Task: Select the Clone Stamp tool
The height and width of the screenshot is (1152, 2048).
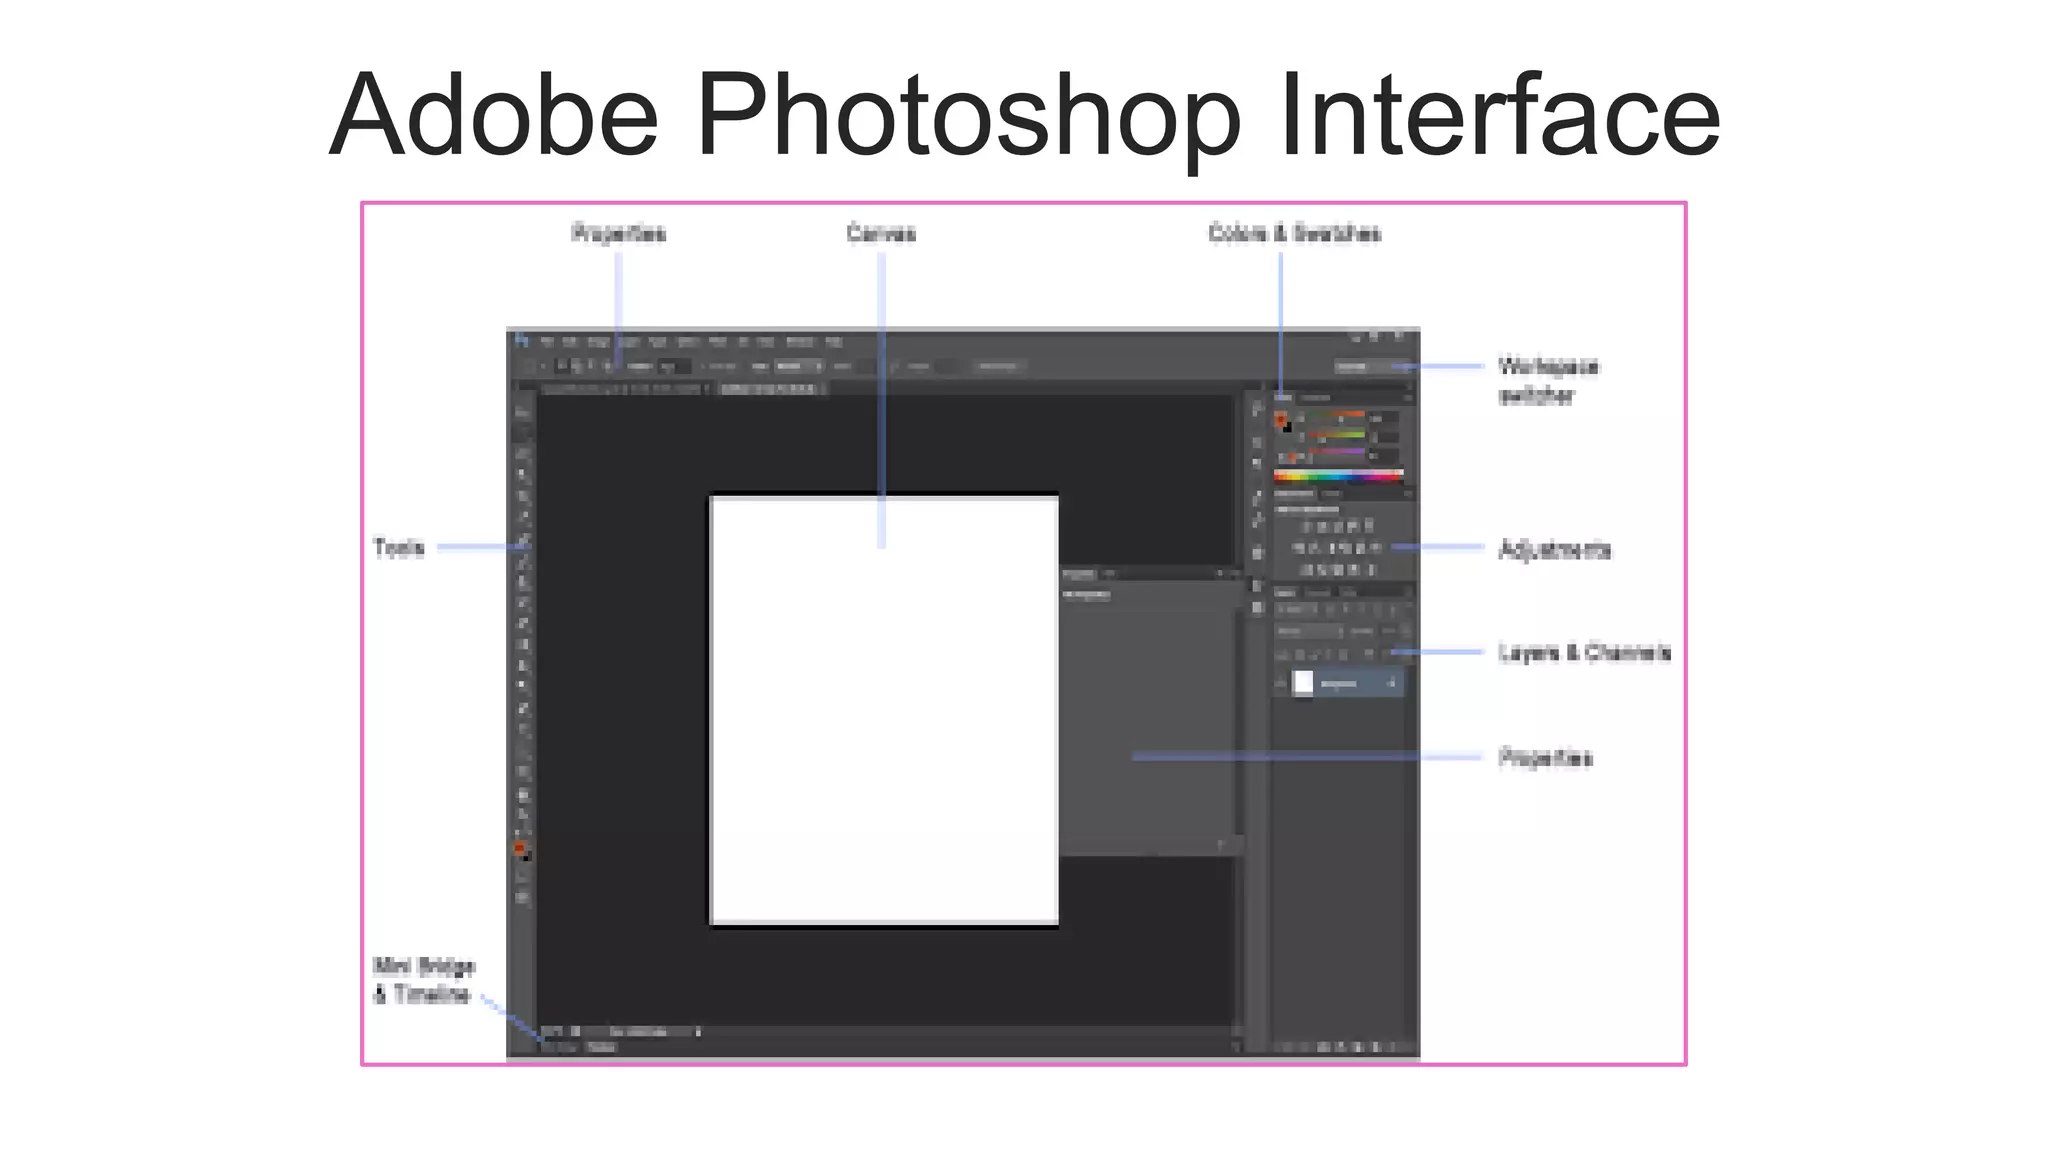Action: [522, 581]
